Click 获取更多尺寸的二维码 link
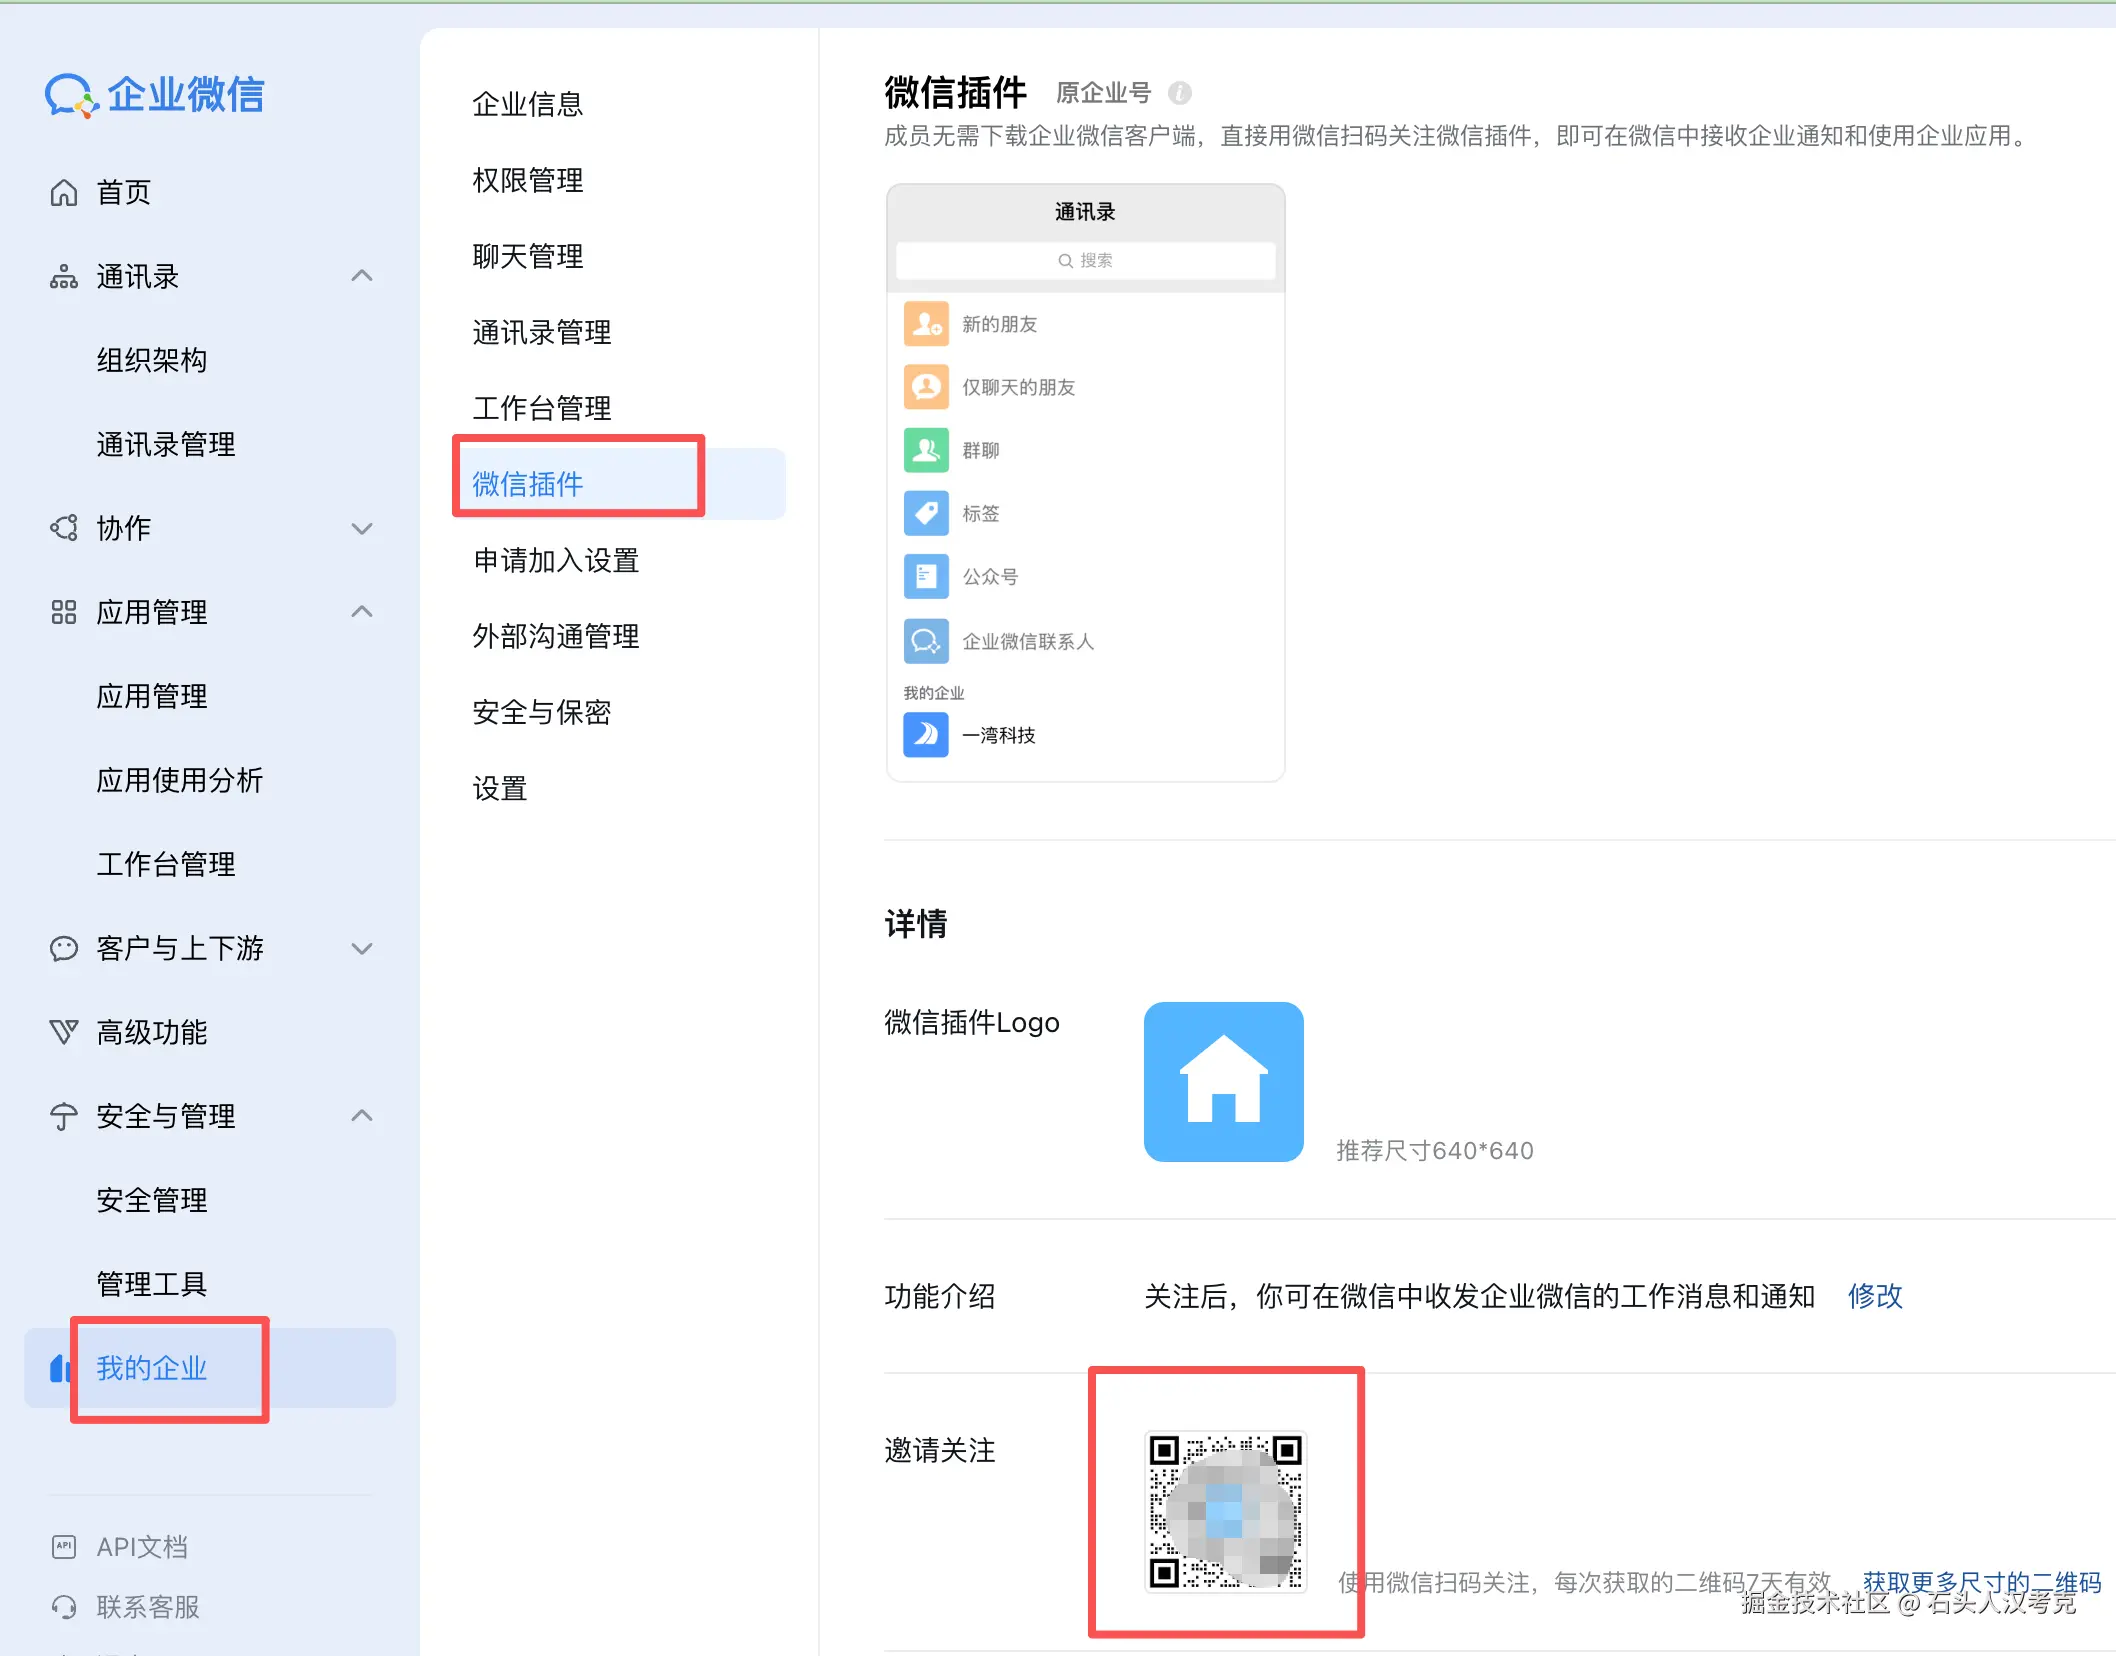Viewport: 2116px width, 1656px height. click(1980, 1582)
